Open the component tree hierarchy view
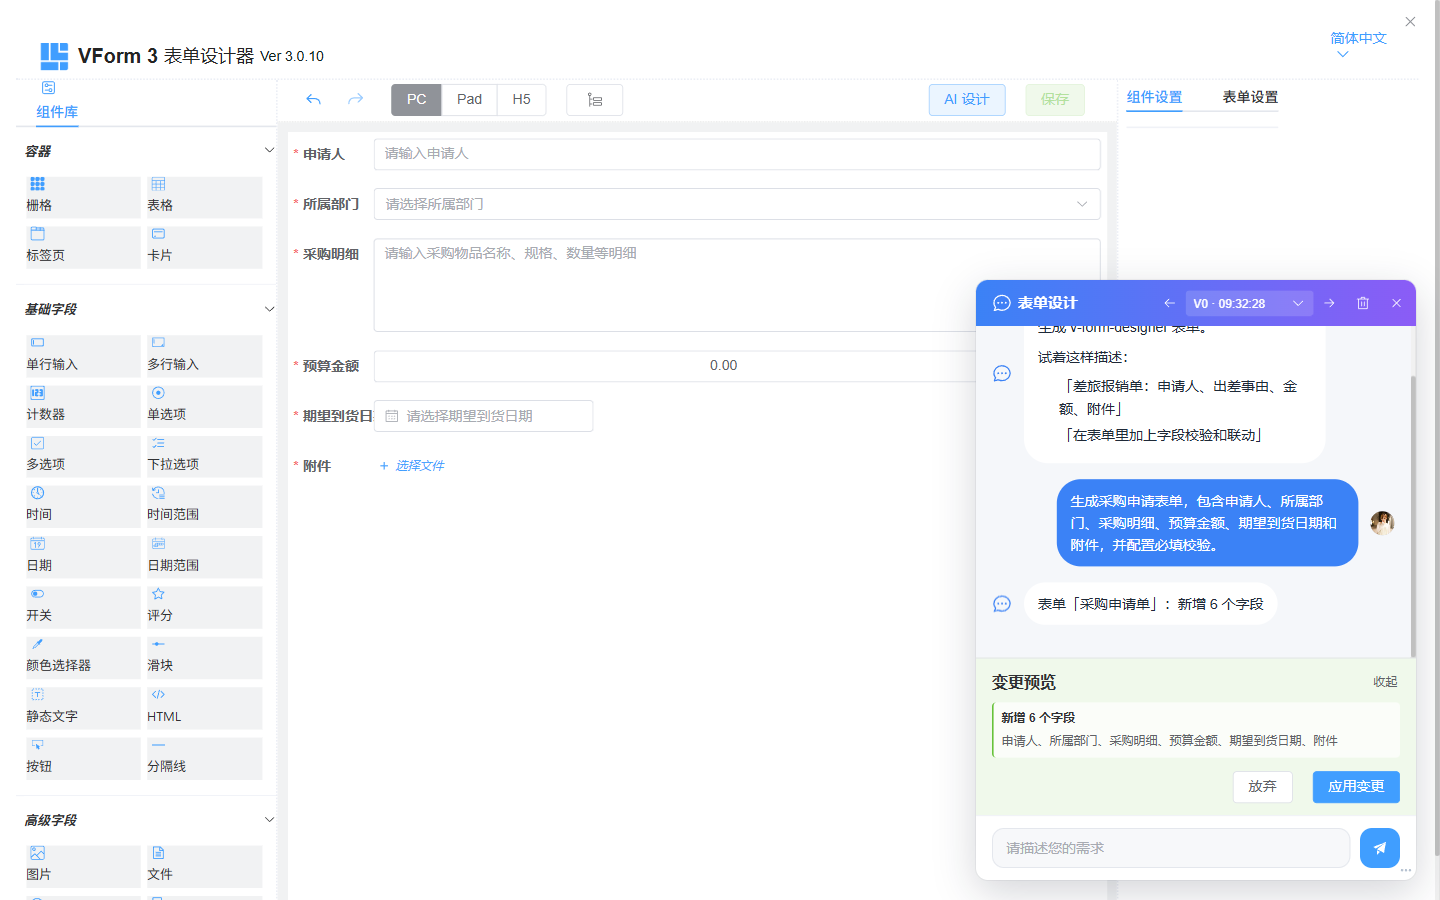Viewport: 1440px width, 900px height. click(594, 100)
